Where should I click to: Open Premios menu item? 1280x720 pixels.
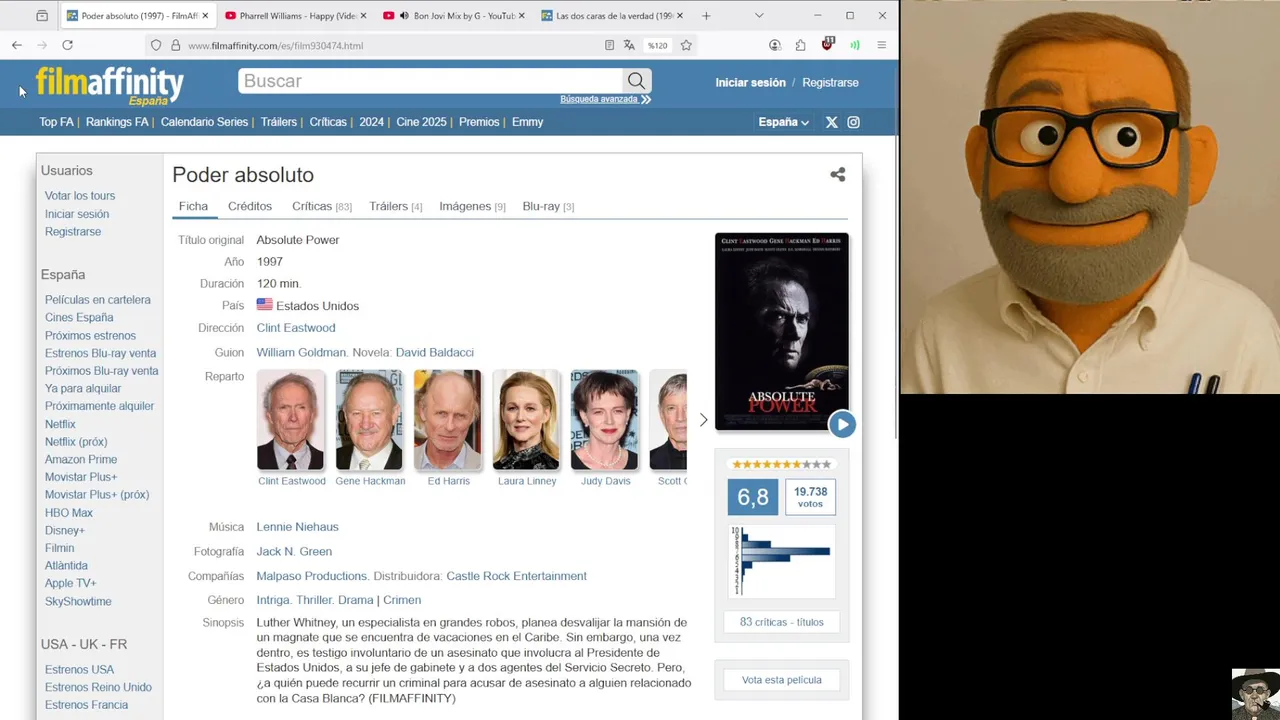click(479, 122)
